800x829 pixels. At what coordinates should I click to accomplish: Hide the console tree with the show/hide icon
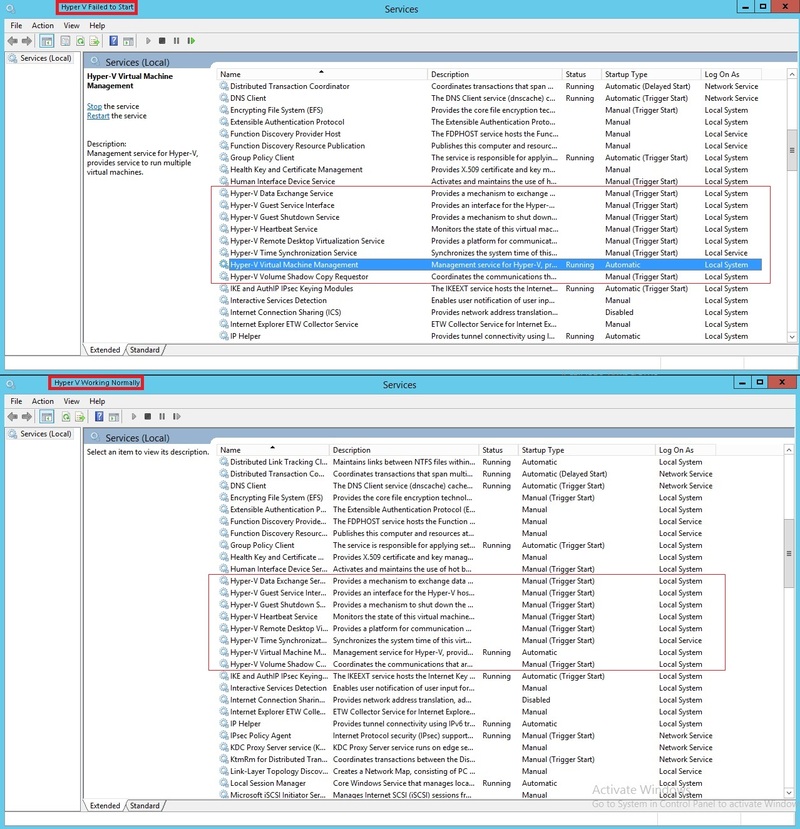(x=48, y=40)
